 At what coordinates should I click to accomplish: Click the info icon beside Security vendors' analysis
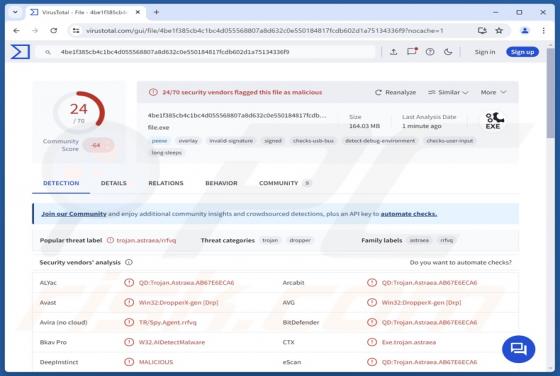tap(129, 262)
